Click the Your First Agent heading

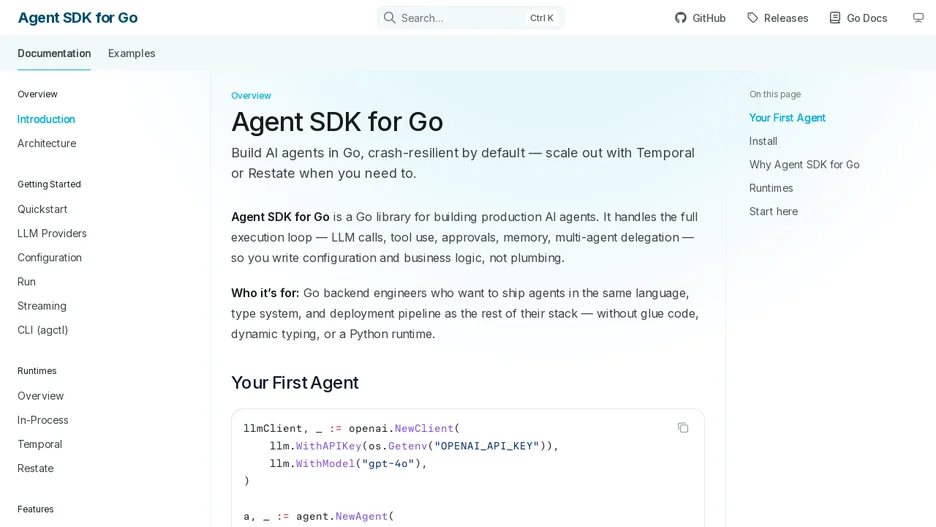(x=295, y=383)
